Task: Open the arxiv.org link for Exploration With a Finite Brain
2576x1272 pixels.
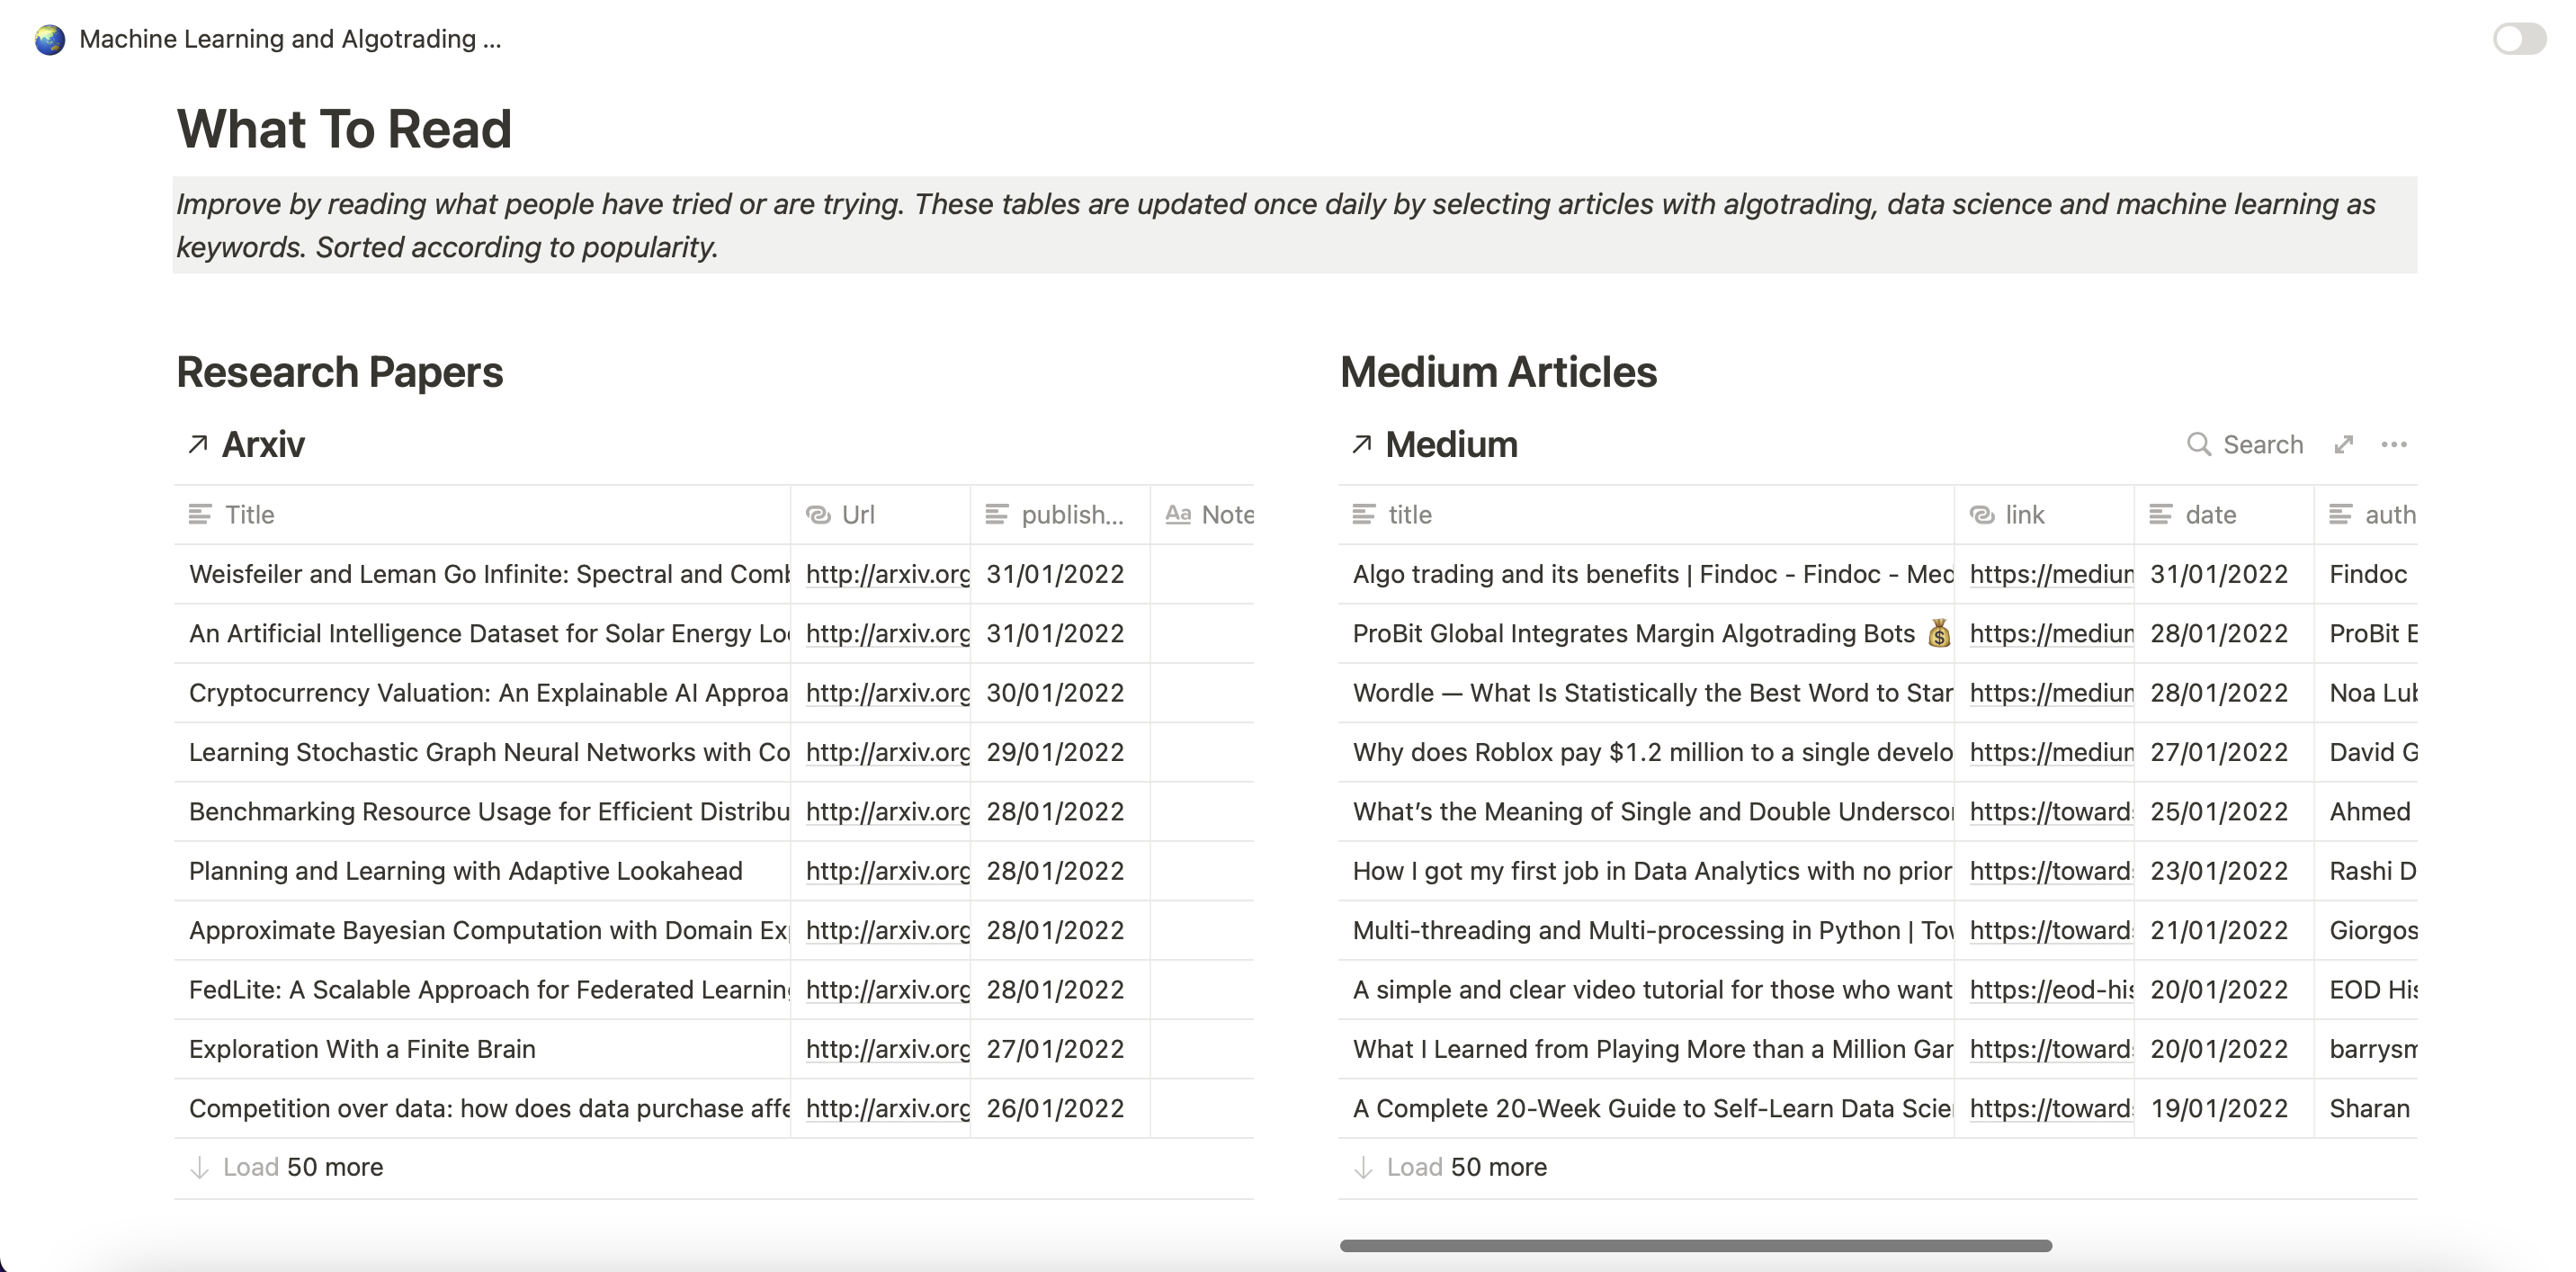Action: [886, 1049]
